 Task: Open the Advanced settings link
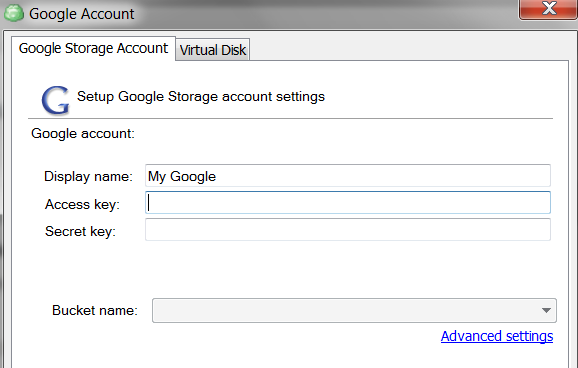tap(497, 336)
